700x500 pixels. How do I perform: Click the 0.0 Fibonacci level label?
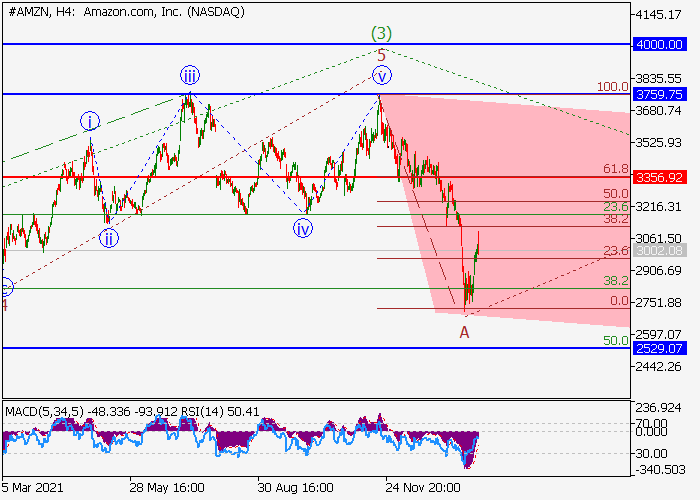pyautogui.click(x=619, y=301)
